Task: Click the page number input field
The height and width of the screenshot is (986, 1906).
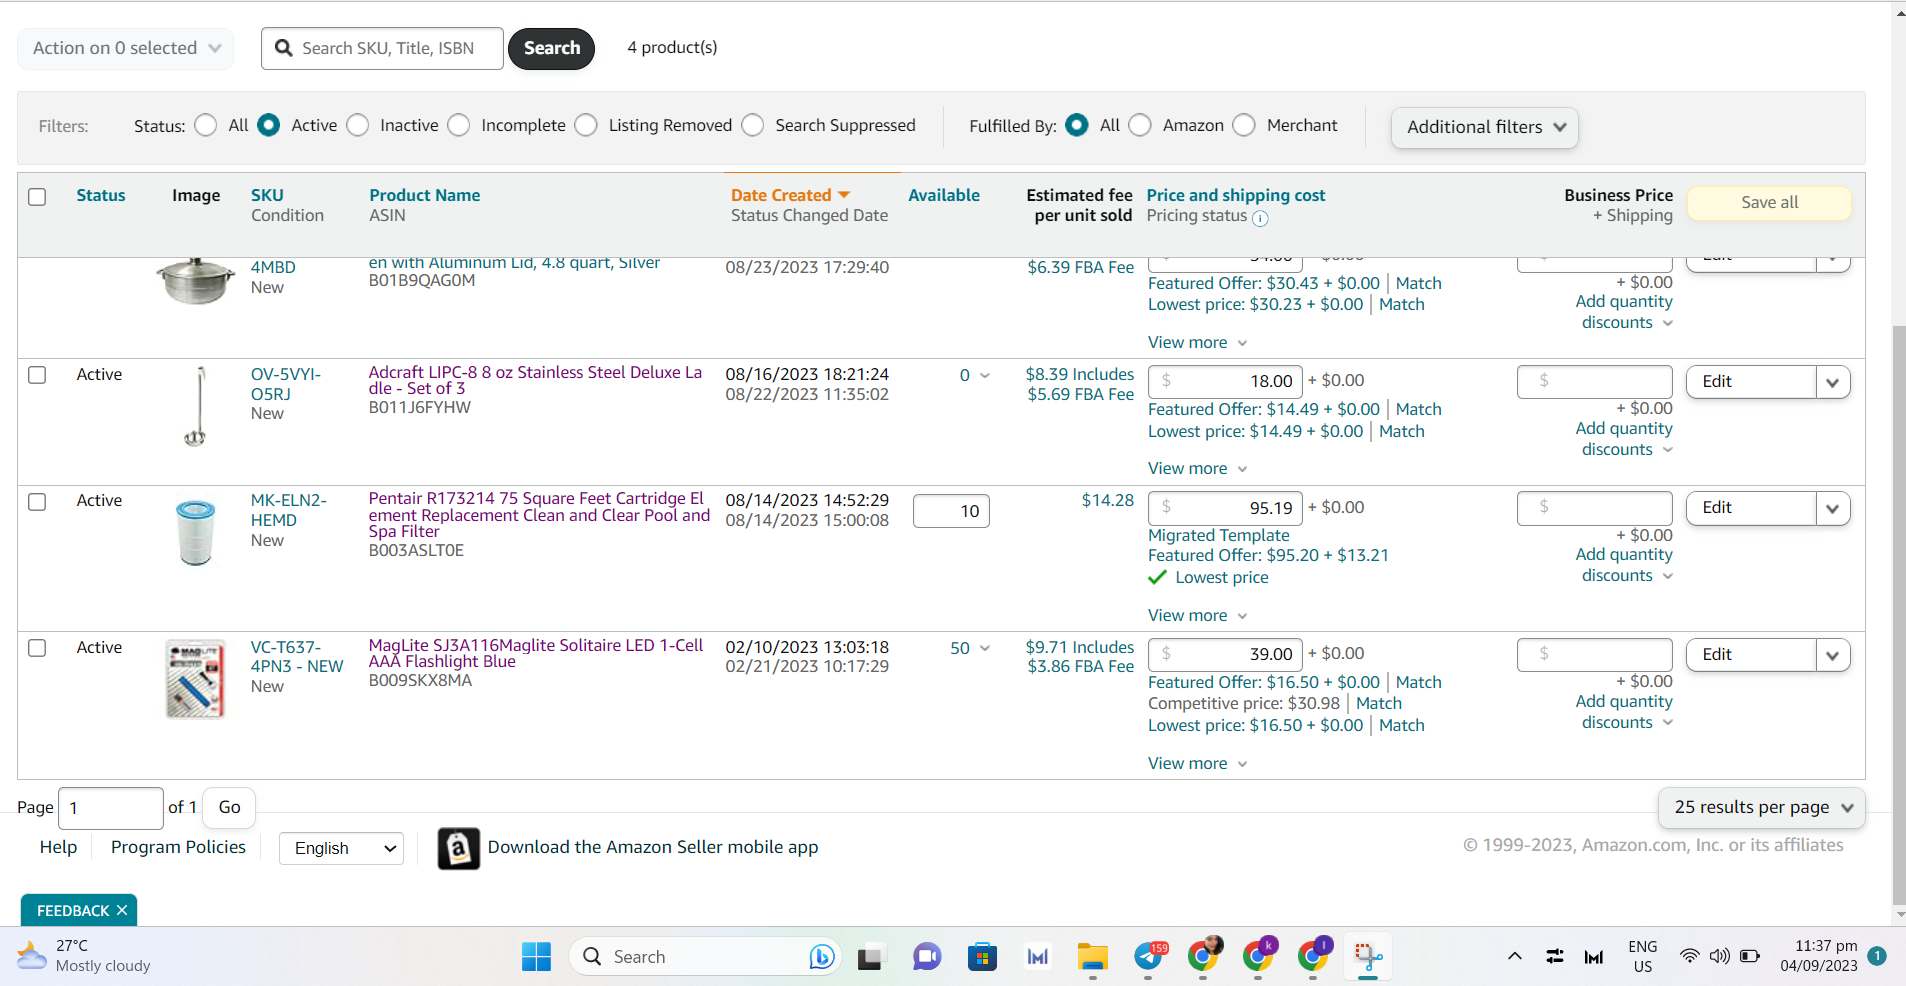Action: (x=111, y=808)
